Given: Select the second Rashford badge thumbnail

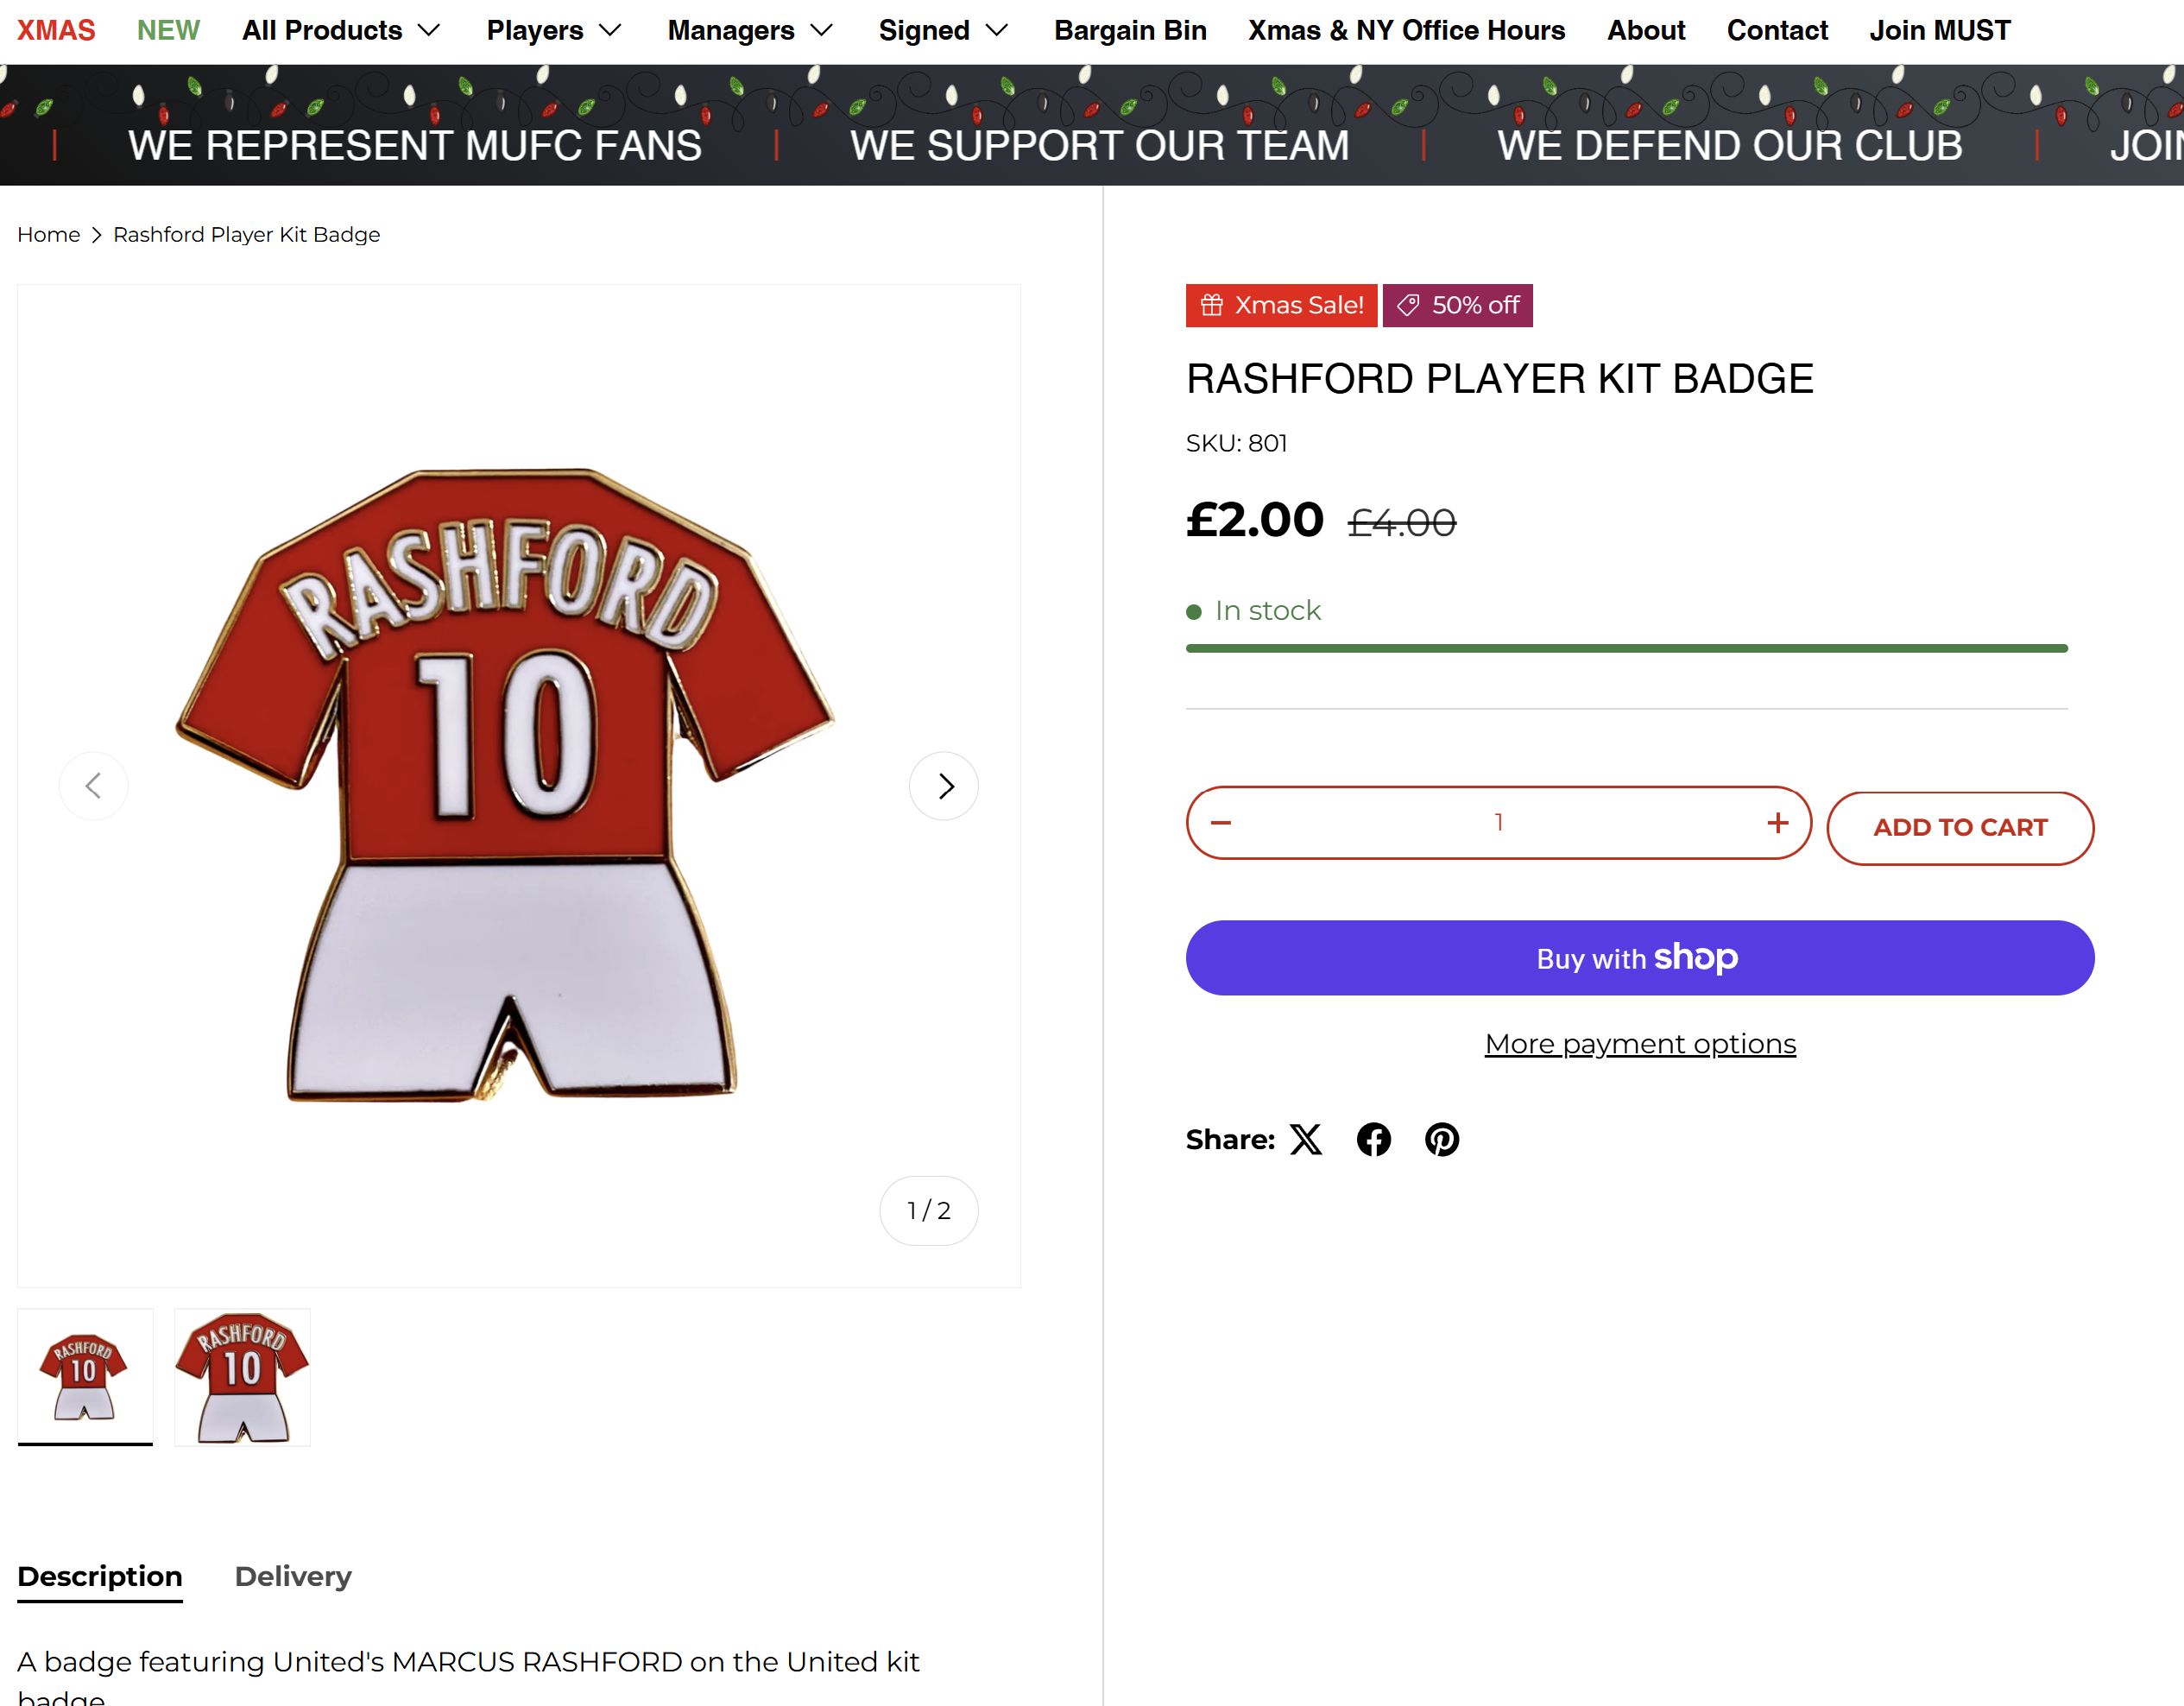Looking at the screenshot, I should [242, 1376].
